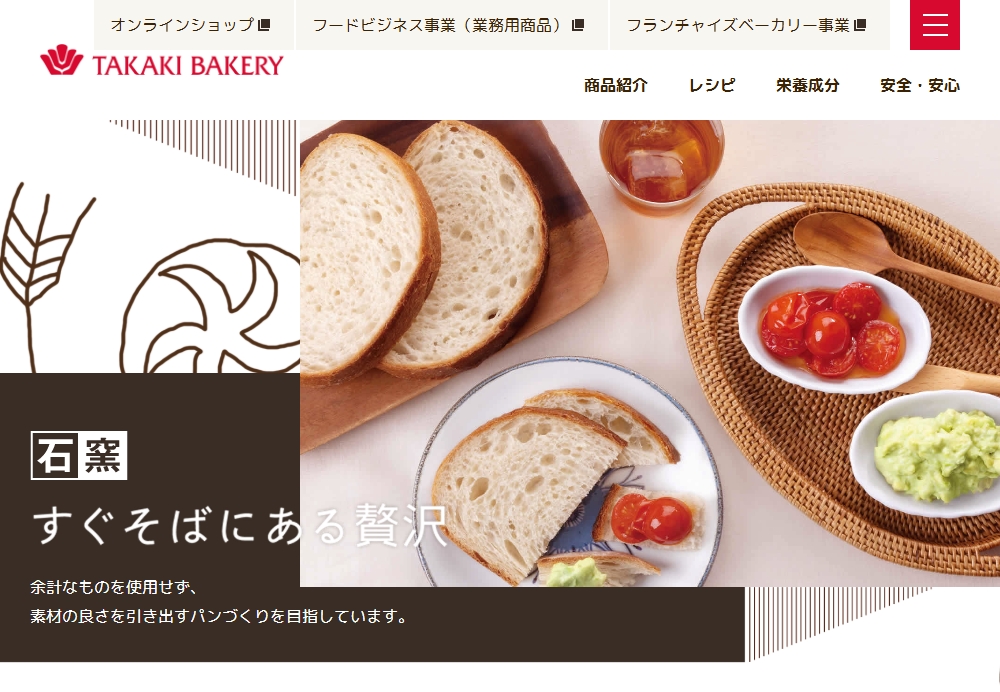Click the round bread outline illustration
The width and height of the screenshot is (1000, 692).
click(210, 308)
